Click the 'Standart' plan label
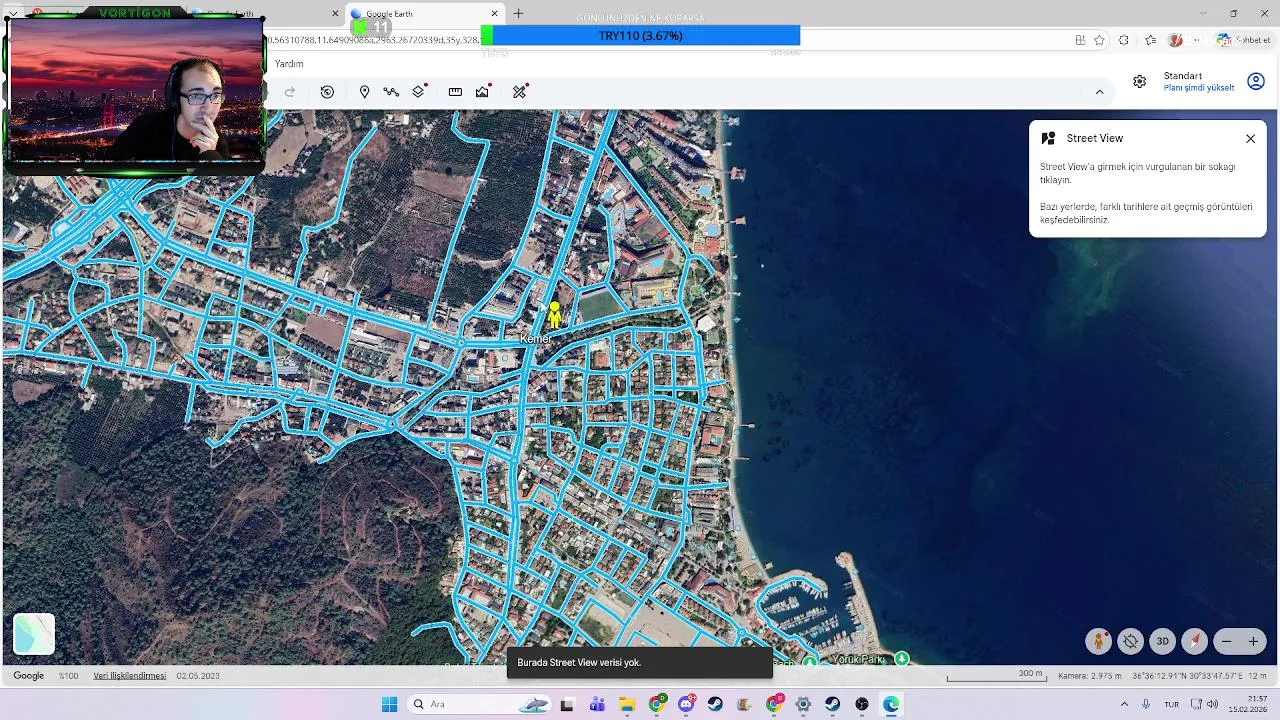Image resolution: width=1280 pixels, height=720 pixels. coord(1183,76)
